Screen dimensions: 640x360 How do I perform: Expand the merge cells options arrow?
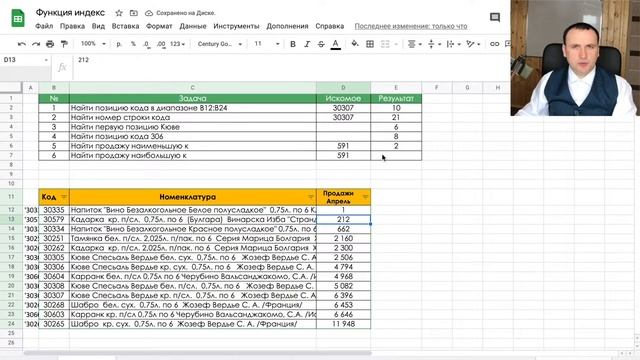(396, 44)
